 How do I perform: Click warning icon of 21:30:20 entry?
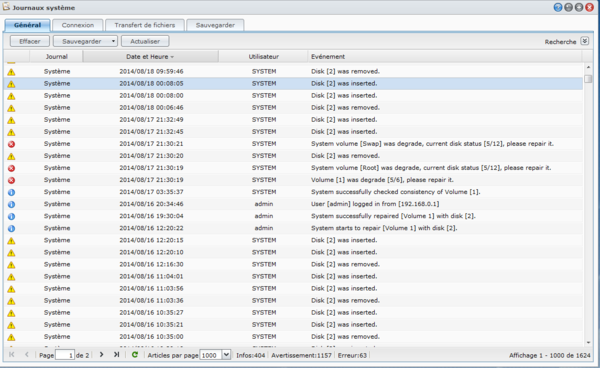pos(11,156)
